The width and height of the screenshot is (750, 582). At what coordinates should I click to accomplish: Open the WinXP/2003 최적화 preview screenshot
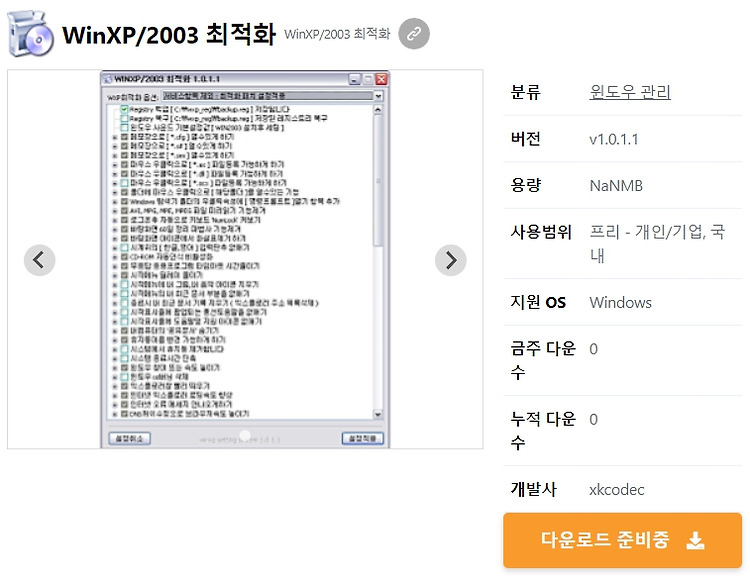coord(245,259)
